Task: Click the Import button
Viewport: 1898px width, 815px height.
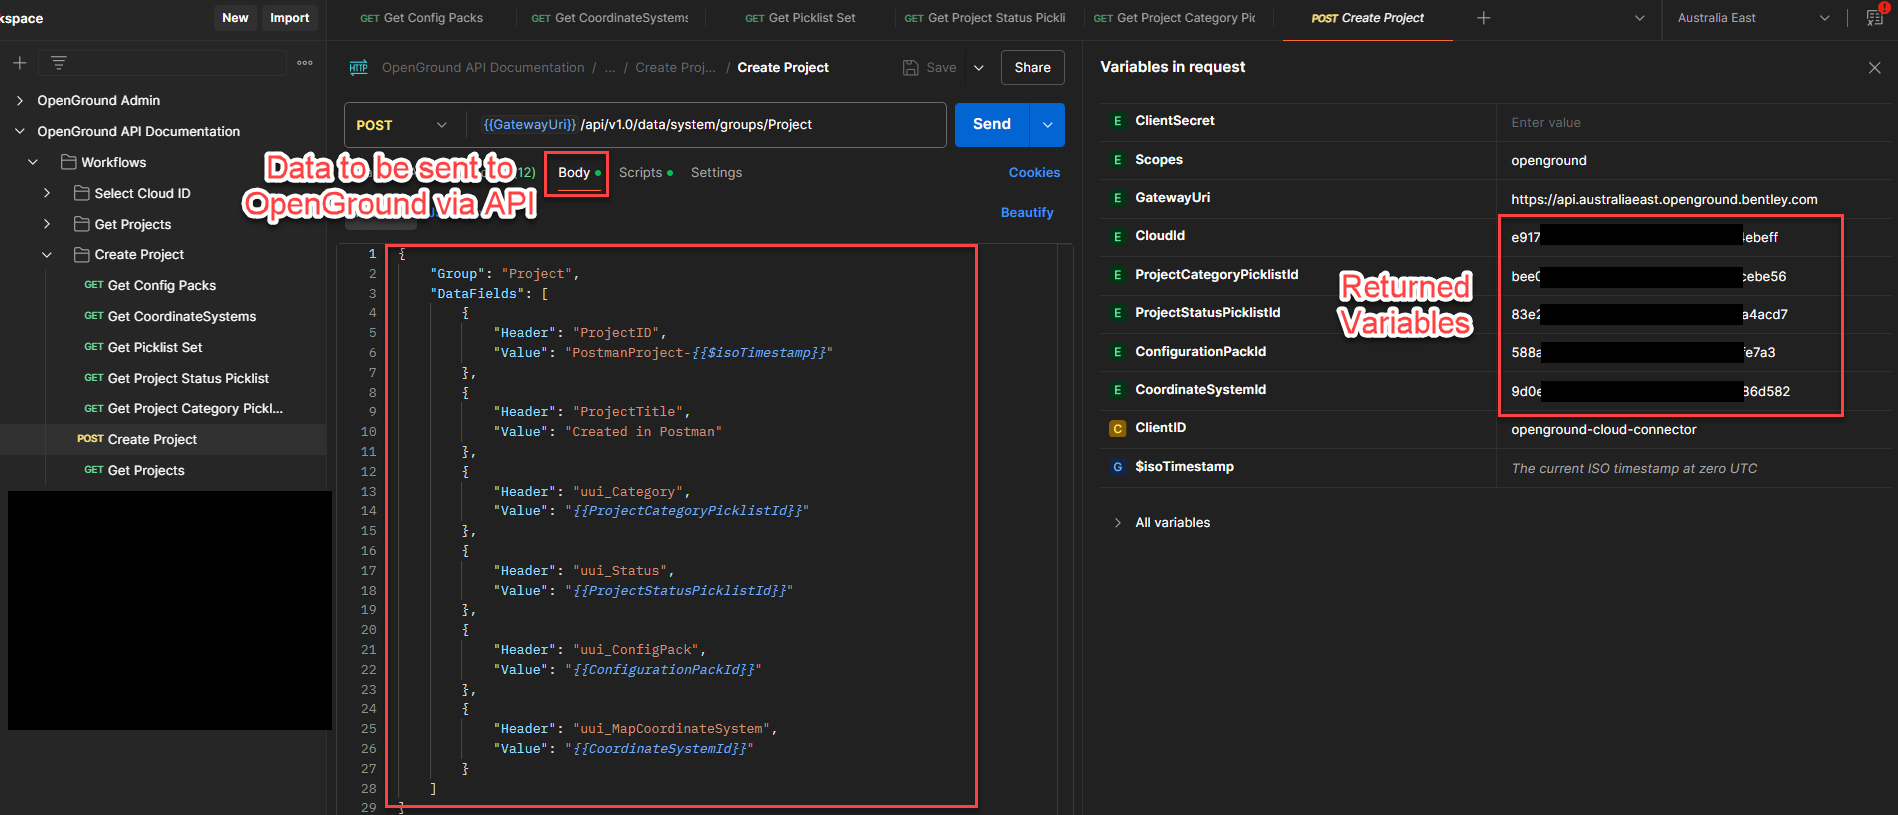Action: click(x=289, y=18)
